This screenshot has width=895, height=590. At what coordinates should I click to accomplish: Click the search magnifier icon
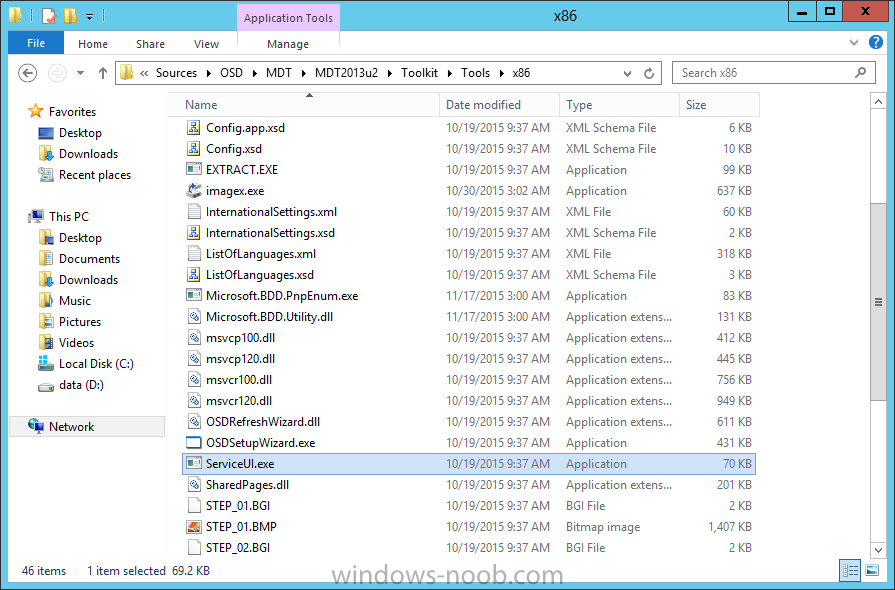[x=860, y=72]
